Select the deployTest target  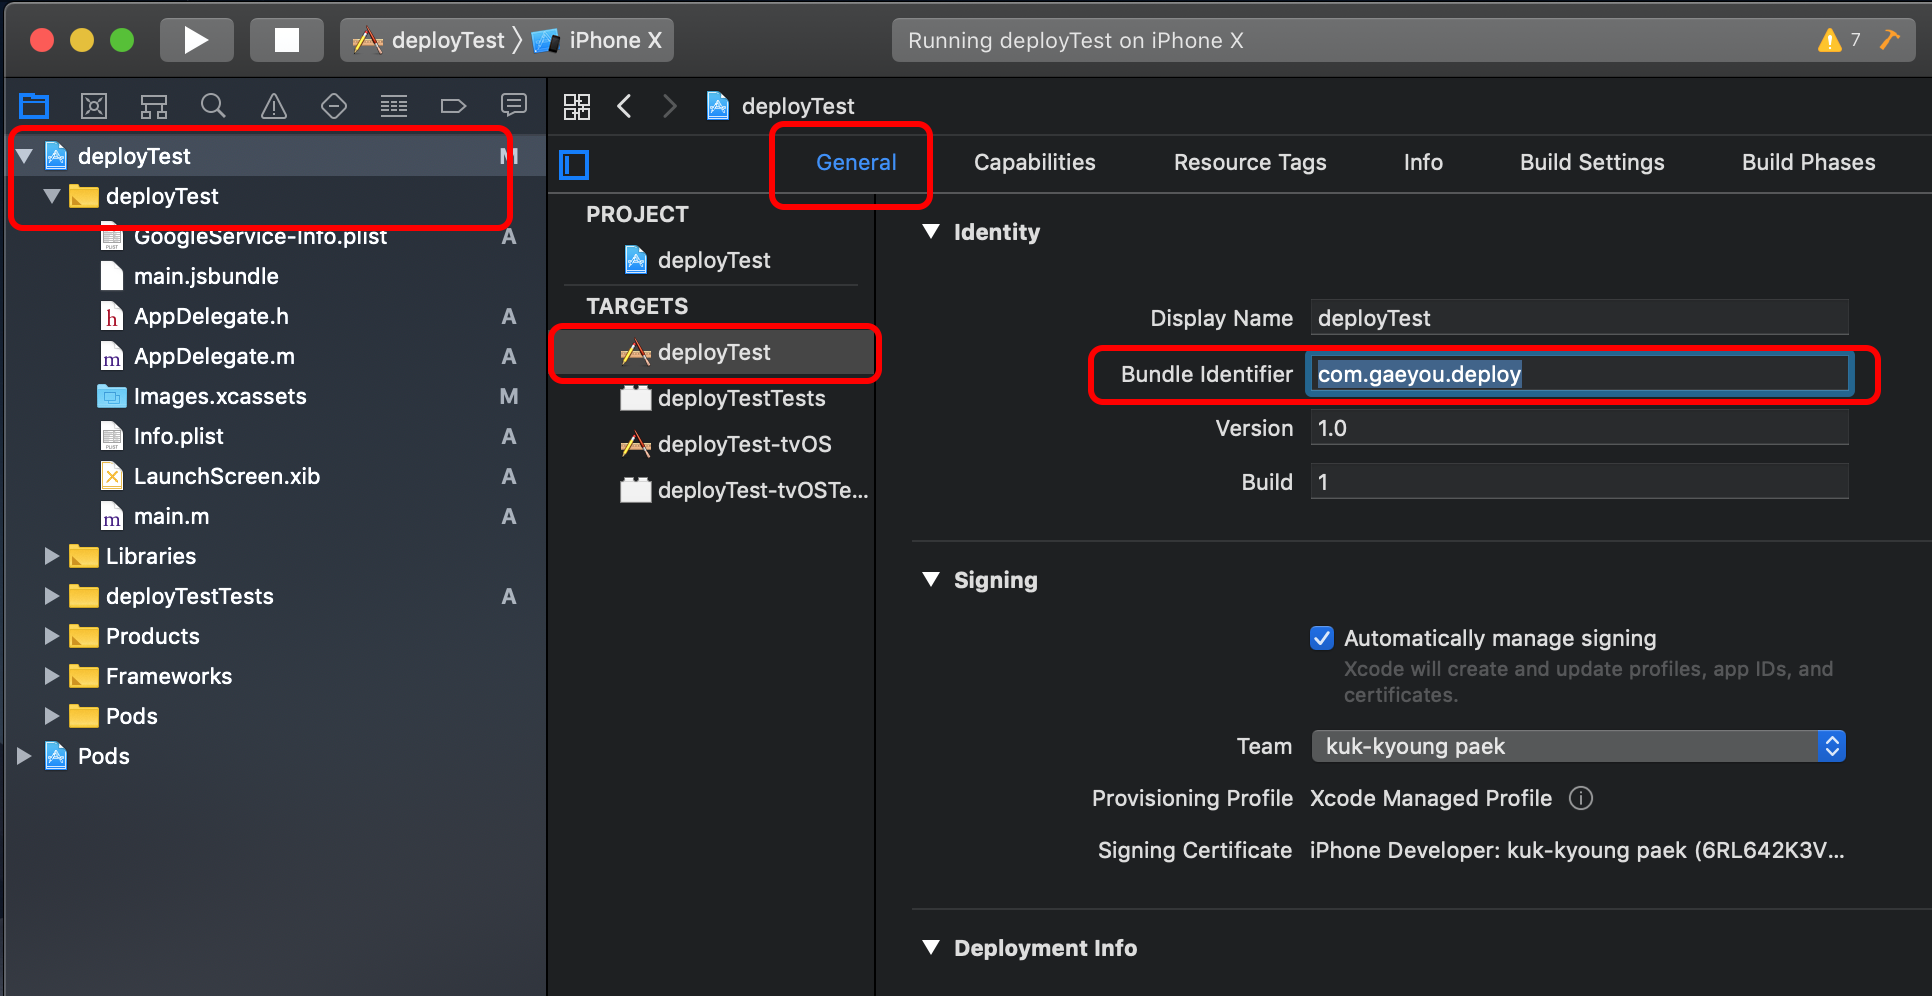click(x=711, y=352)
